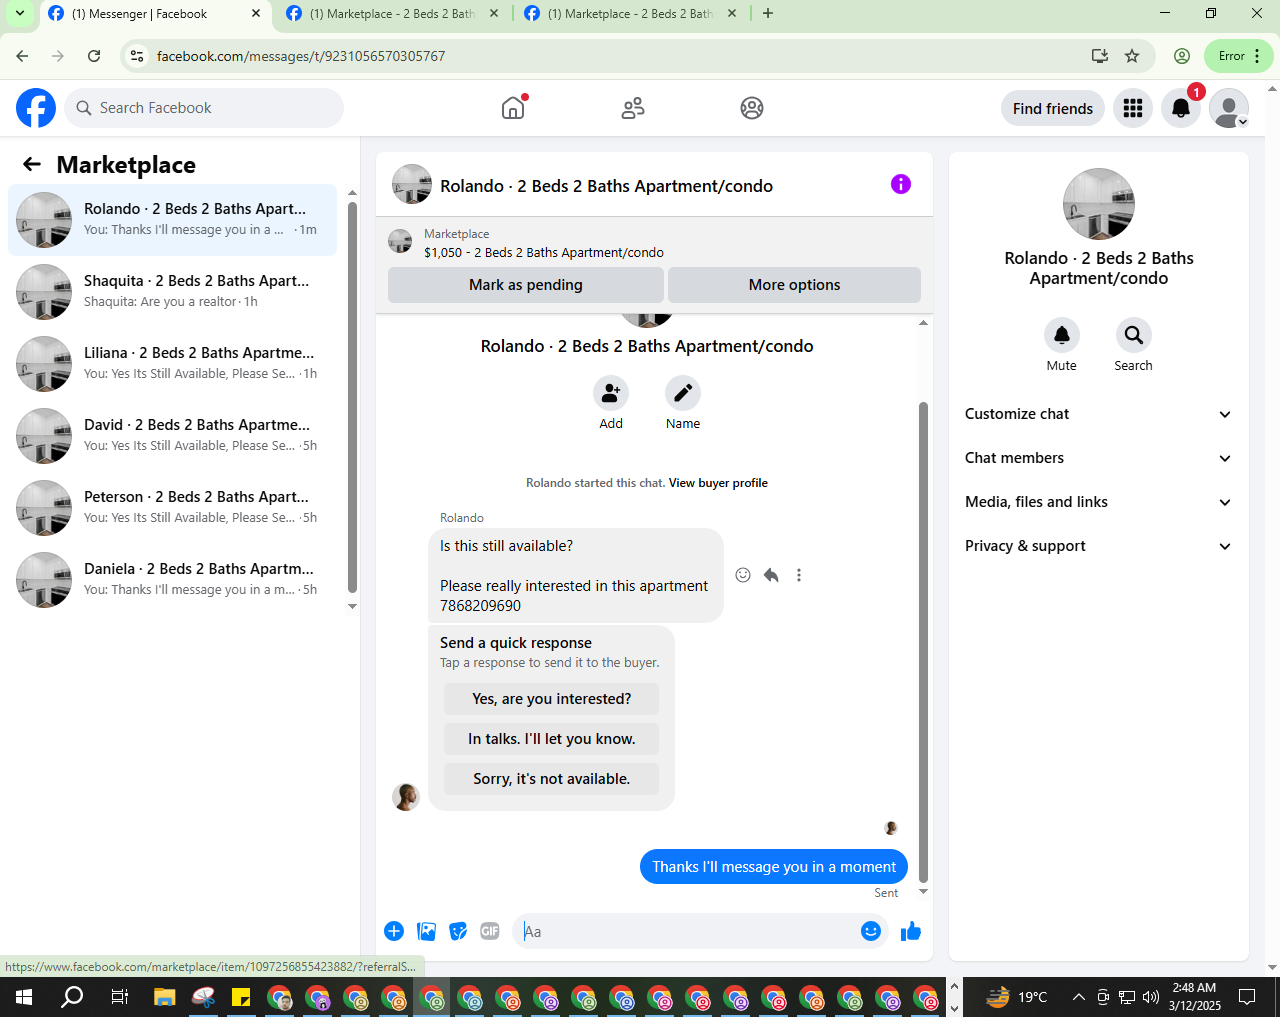Image resolution: width=1280 pixels, height=1017 pixels.
Task: Expand Chat members section
Action: pos(1099,458)
